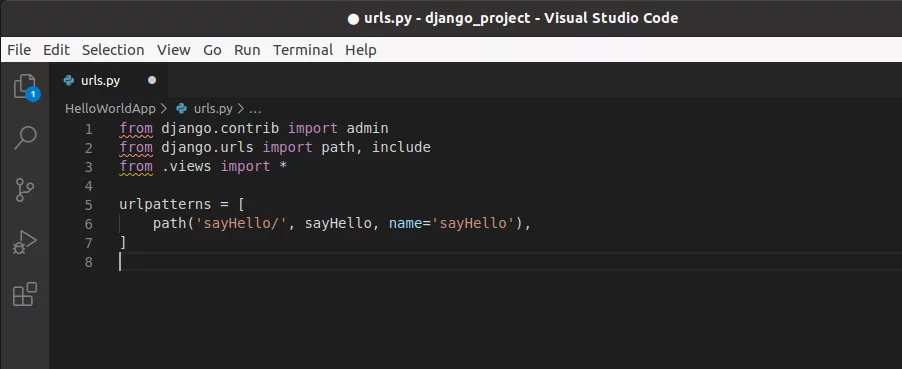Open the Go menu
The height and width of the screenshot is (369, 902).
212,50
